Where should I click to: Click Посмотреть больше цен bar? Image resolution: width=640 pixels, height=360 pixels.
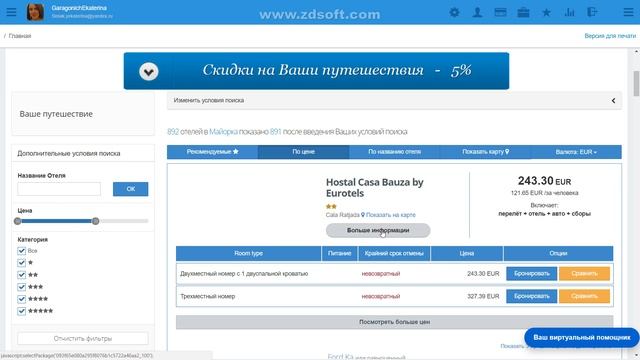(394, 322)
